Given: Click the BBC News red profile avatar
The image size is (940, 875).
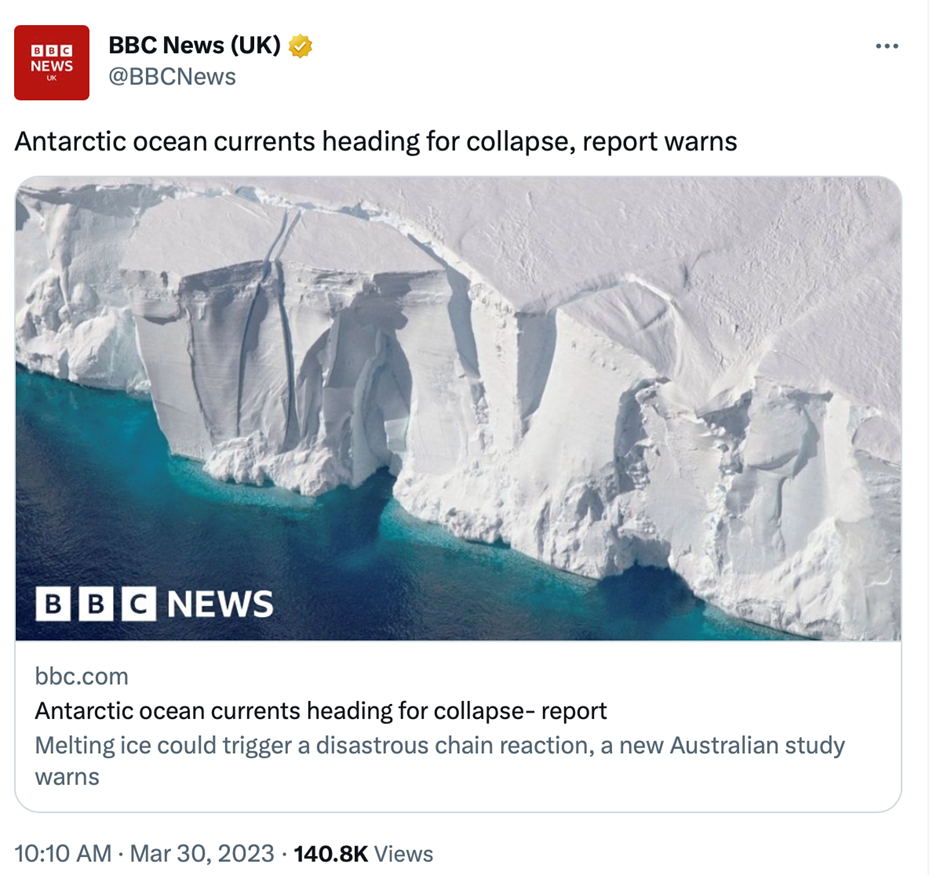Looking at the screenshot, I should [51, 62].
